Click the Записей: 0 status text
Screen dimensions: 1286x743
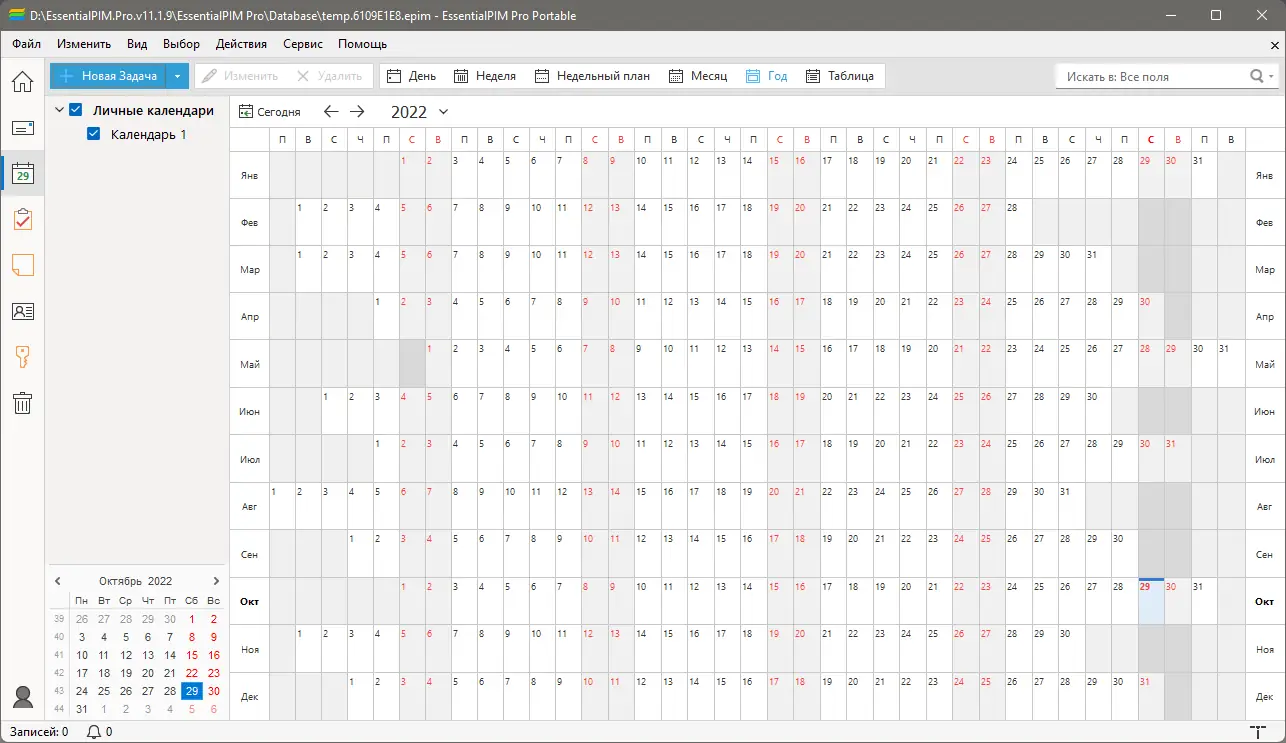coord(38,732)
